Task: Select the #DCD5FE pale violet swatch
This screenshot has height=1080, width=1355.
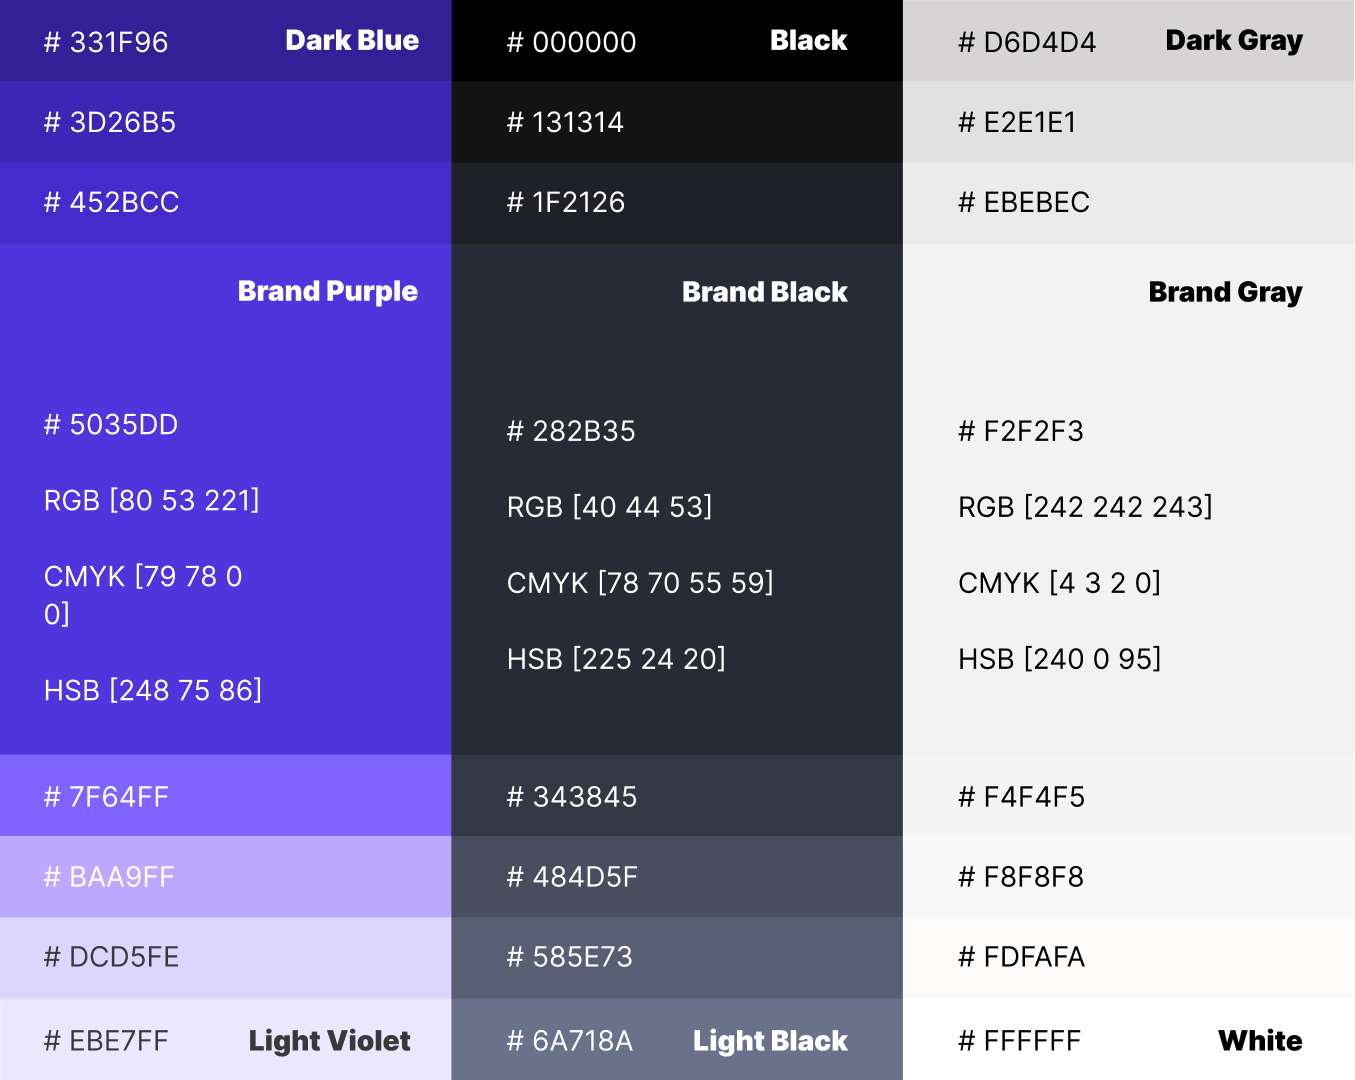Action: pos(225,957)
